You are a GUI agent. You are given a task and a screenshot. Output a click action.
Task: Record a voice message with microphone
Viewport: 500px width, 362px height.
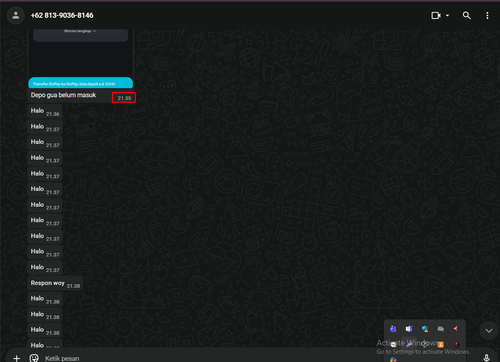(x=486, y=358)
